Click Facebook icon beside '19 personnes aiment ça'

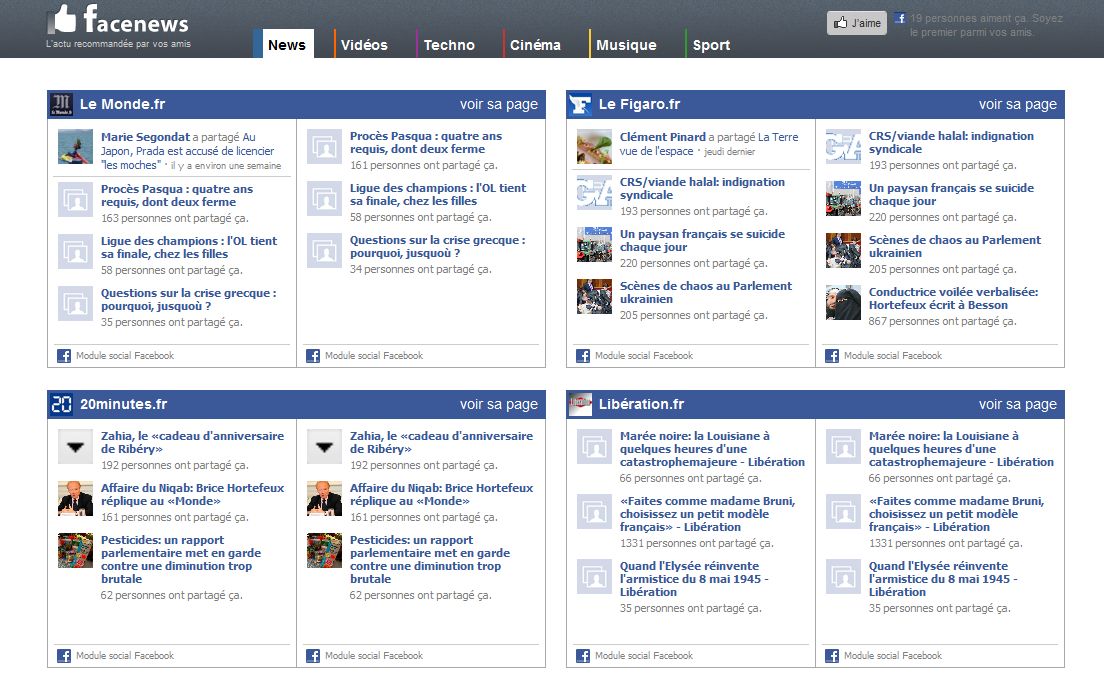(x=900, y=18)
